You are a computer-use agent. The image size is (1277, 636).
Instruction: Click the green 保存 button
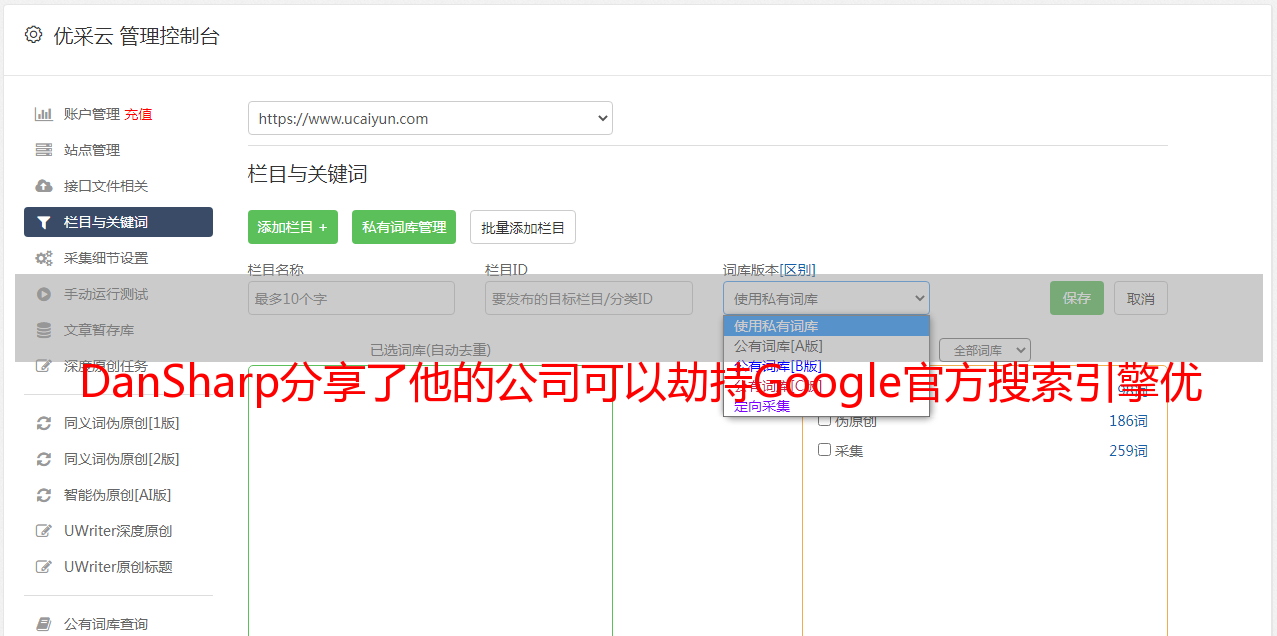[x=1077, y=298]
